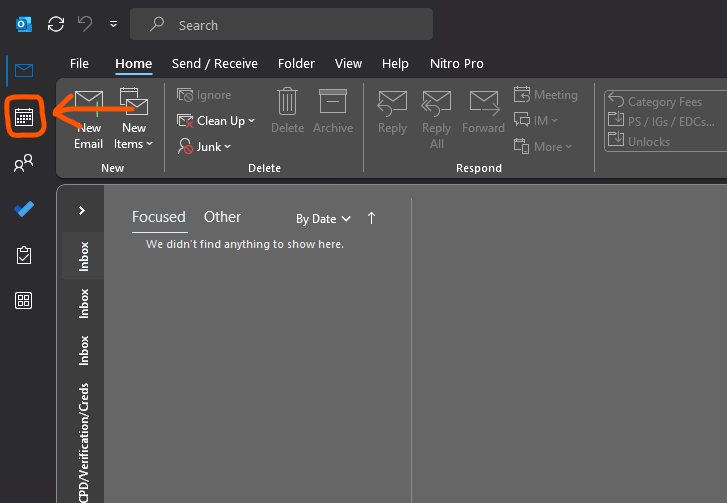Create a New Email
The height and width of the screenshot is (503, 727).
[88, 118]
